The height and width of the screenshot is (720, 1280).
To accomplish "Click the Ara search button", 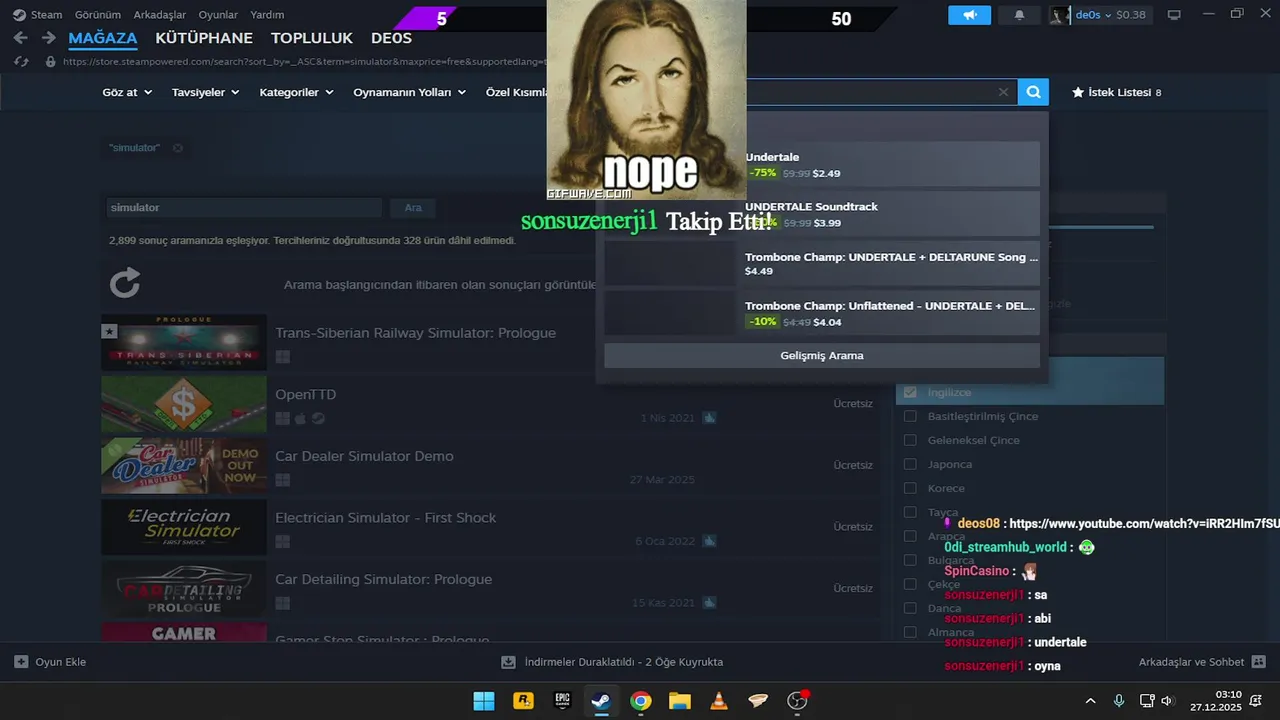I will click(x=413, y=208).
